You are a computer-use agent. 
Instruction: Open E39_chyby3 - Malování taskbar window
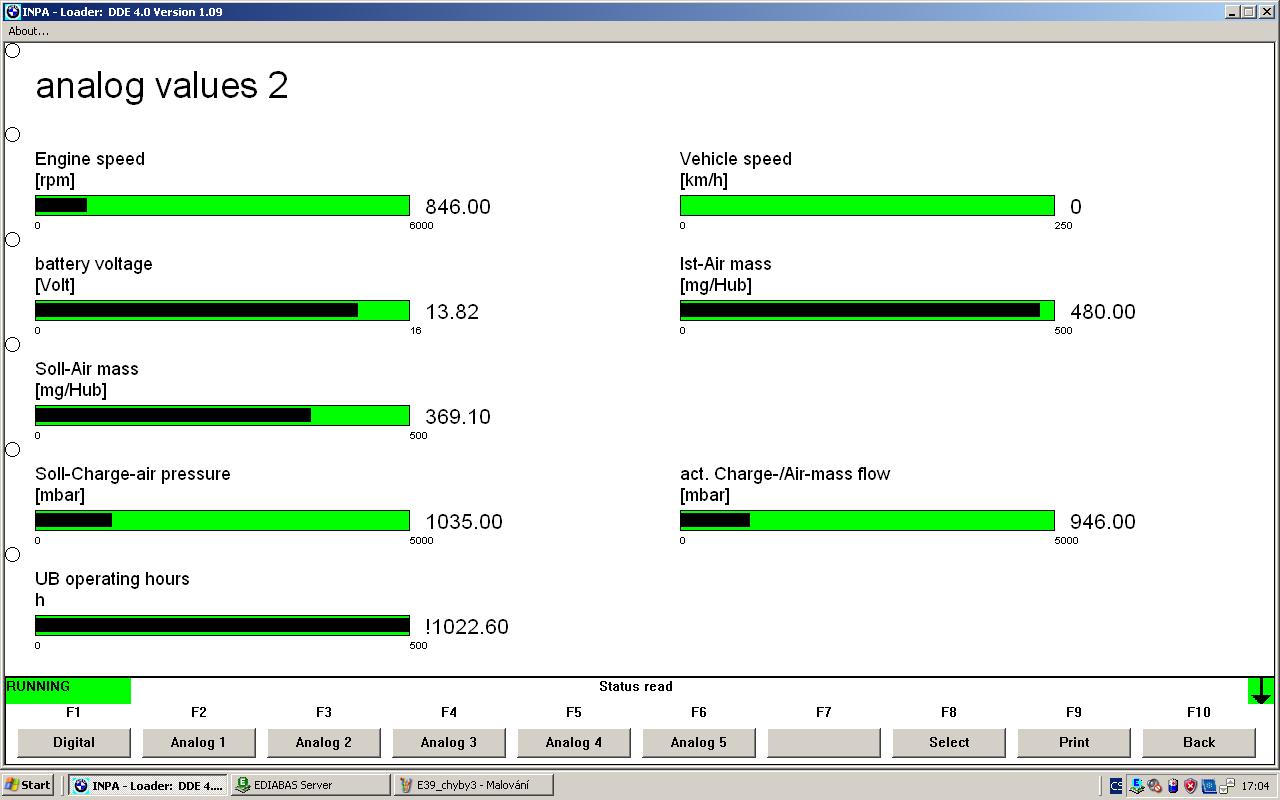(x=474, y=785)
